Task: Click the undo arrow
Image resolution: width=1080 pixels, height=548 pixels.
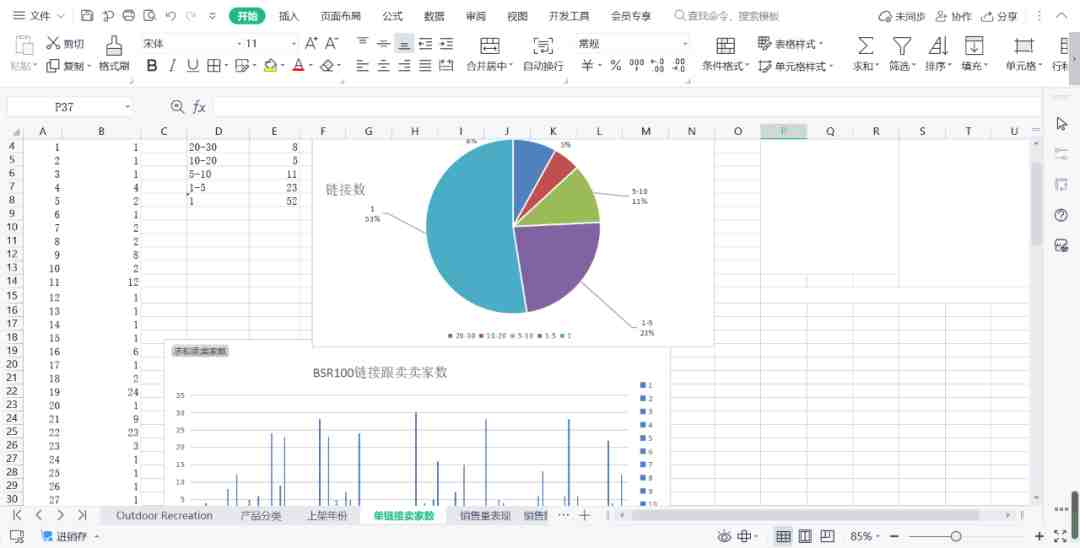Action: tap(171, 16)
